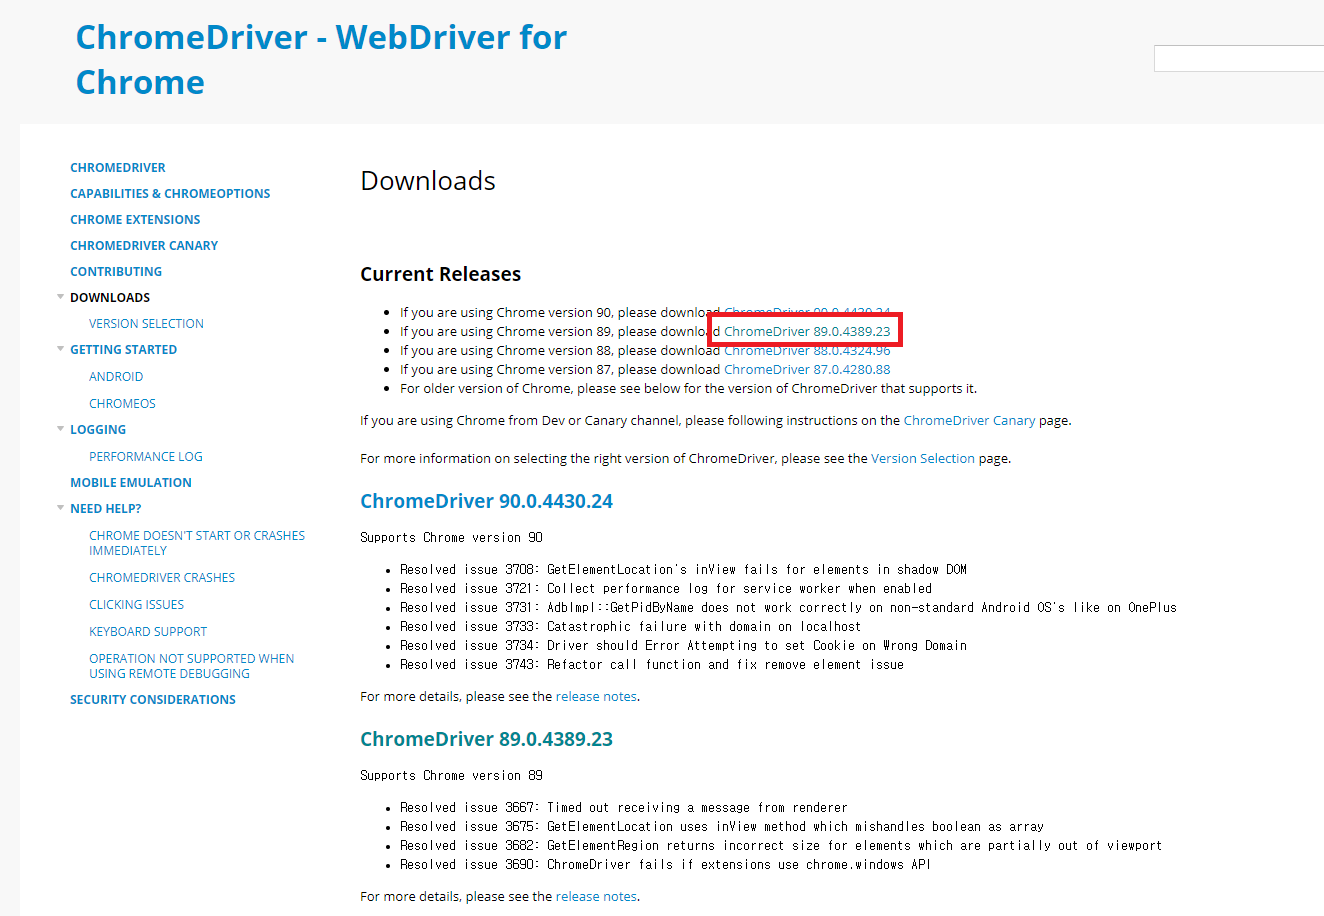Go to GETTING STARTED sidebar page
This screenshot has height=916, width=1324.
(123, 350)
